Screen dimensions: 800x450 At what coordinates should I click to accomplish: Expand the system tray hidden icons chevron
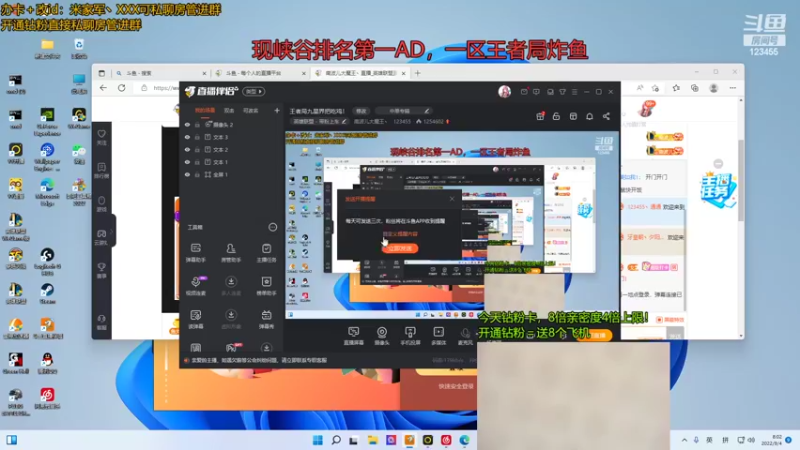pyautogui.click(x=684, y=440)
